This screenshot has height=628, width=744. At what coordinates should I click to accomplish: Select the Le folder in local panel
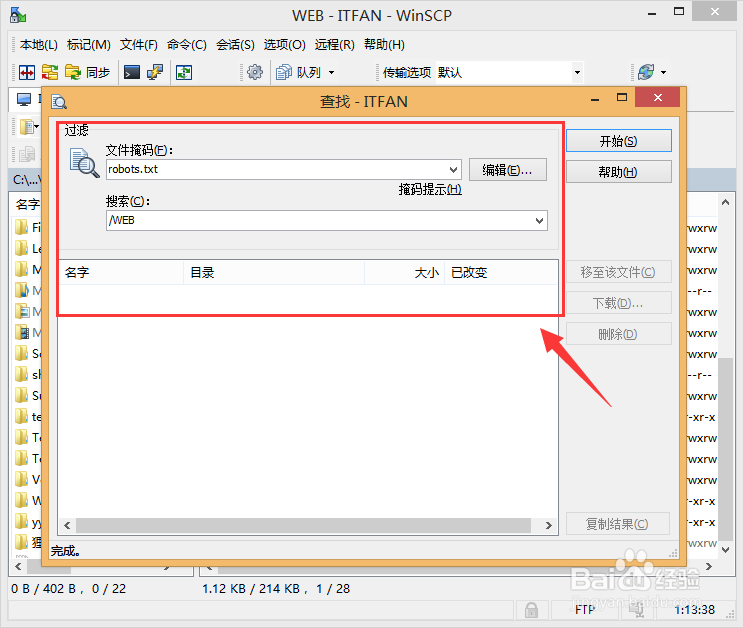pos(27,249)
